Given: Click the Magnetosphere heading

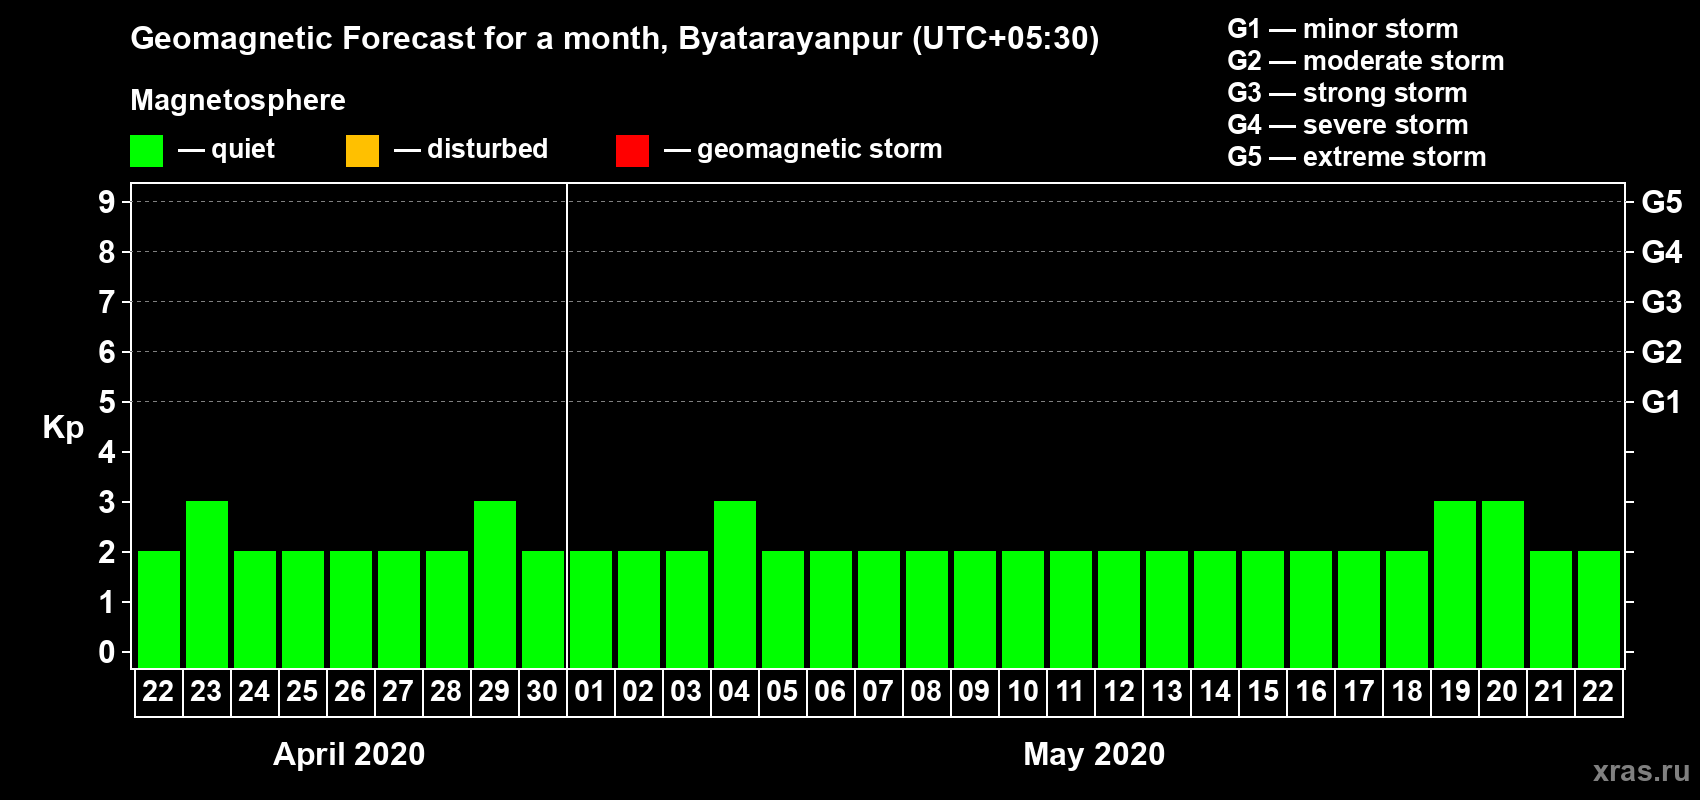Looking at the screenshot, I should click(238, 101).
